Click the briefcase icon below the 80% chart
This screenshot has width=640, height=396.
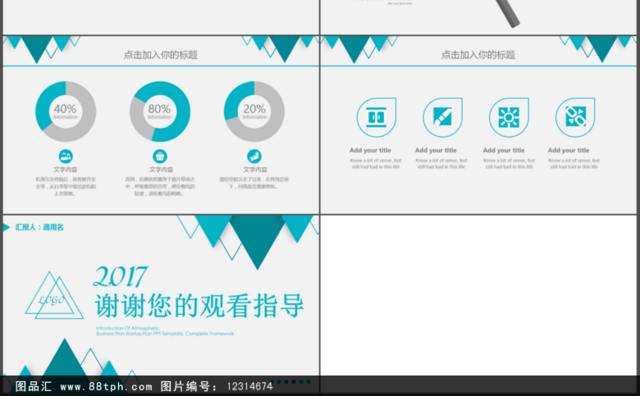tap(160, 156)
